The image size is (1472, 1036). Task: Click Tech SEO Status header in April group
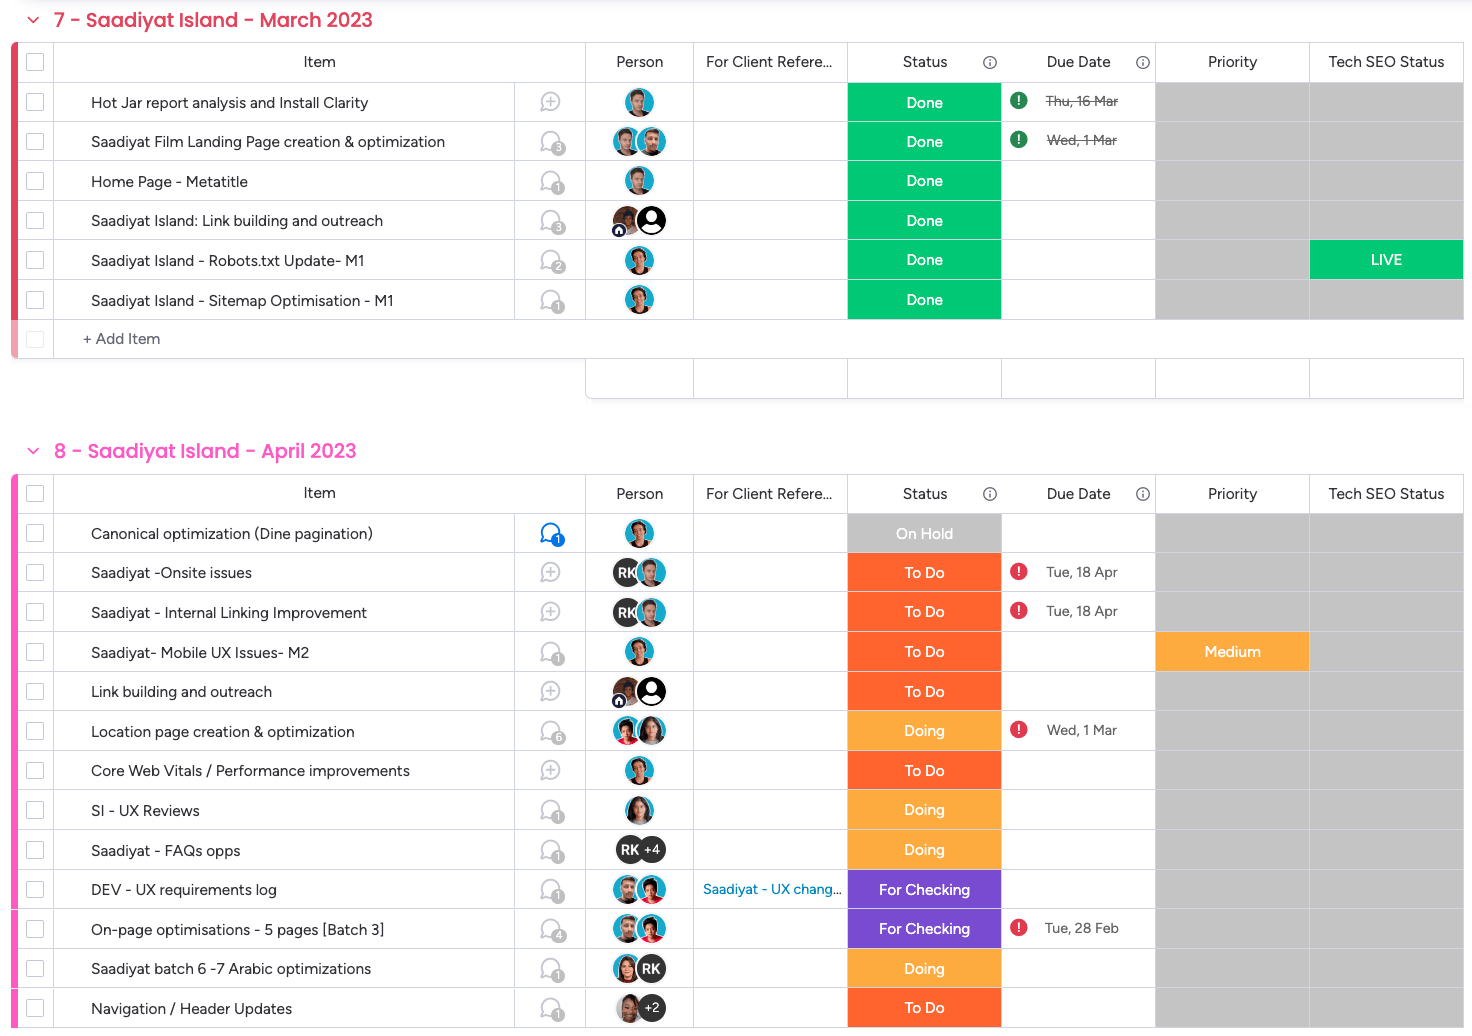[1386, 494]
